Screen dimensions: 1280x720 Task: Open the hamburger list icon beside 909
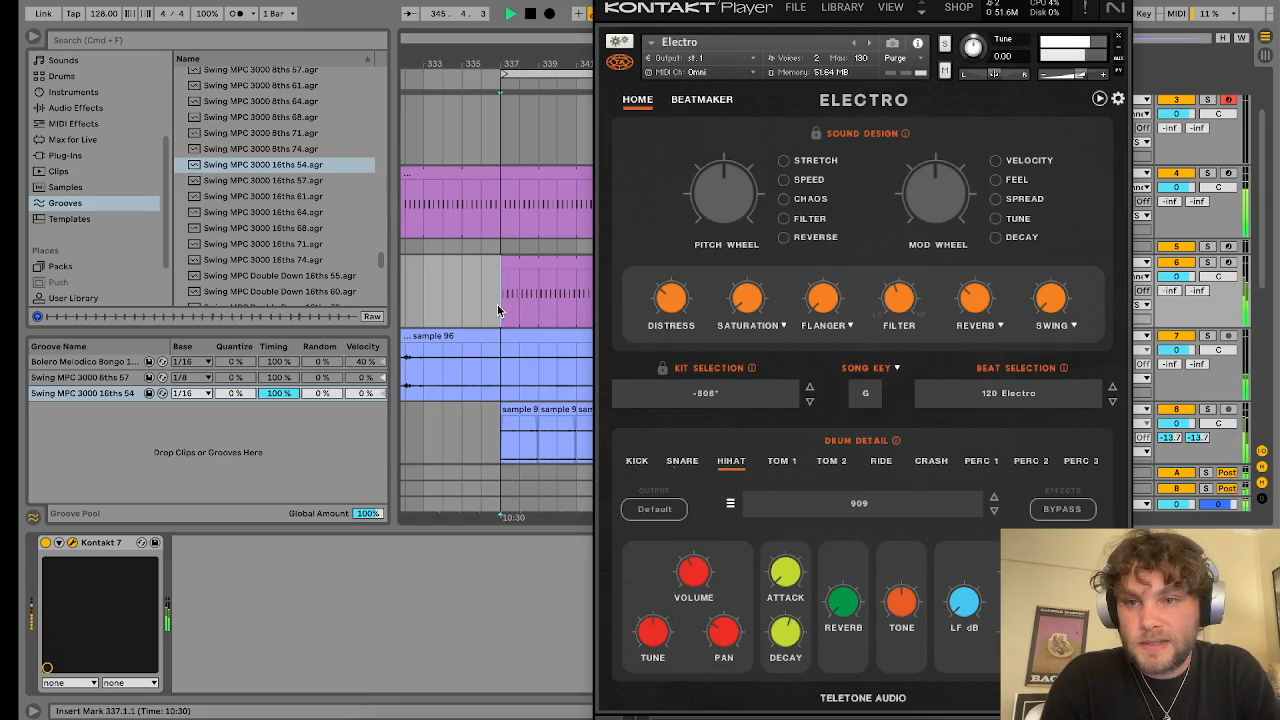point(730,503)
